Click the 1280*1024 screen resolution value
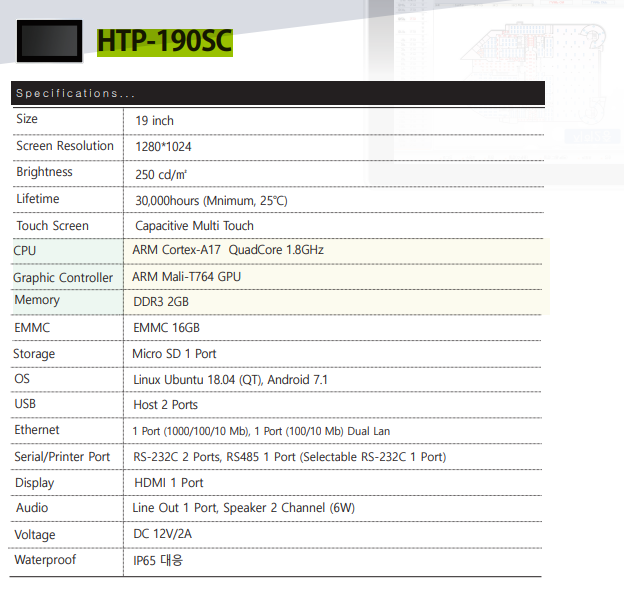This screenshot has width=624, height=614. [x=163, y=147]
